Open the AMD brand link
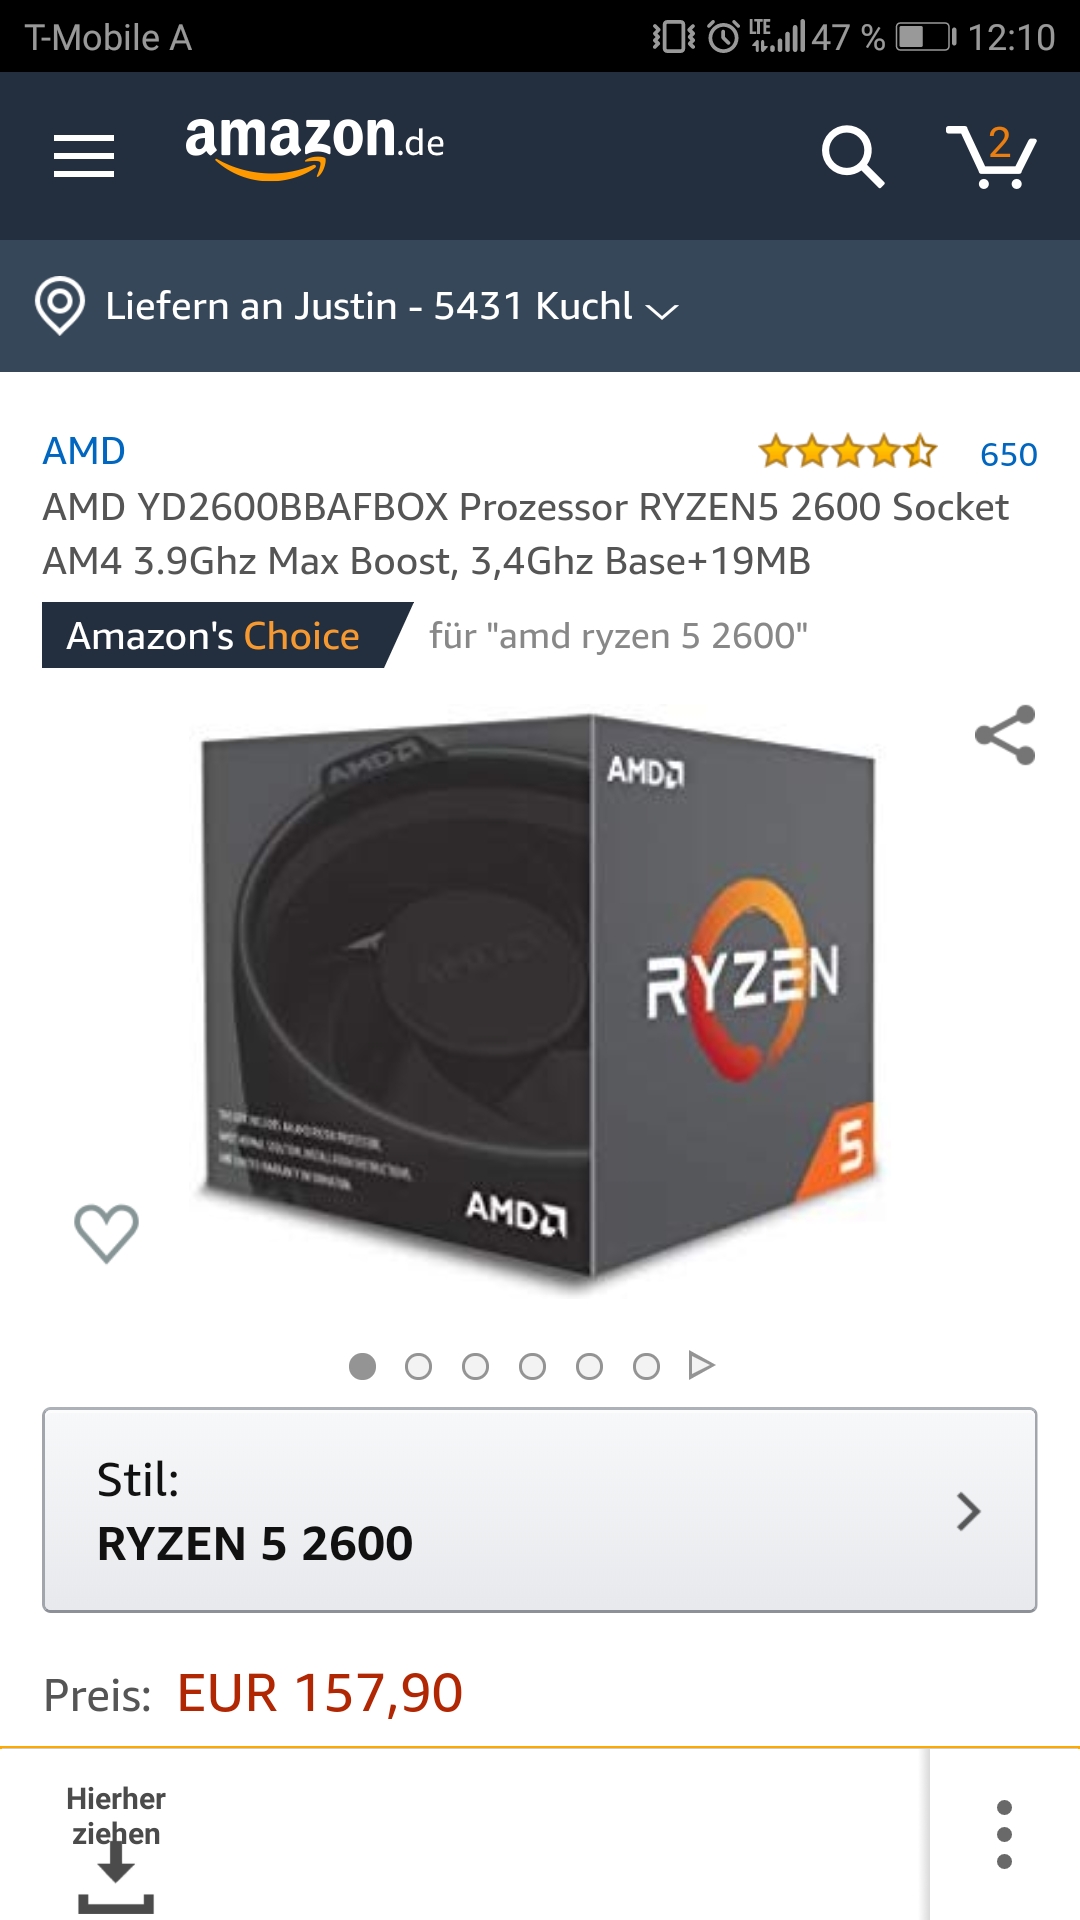The height and width of the screenshot is (1920, 1080). [84, 451]
